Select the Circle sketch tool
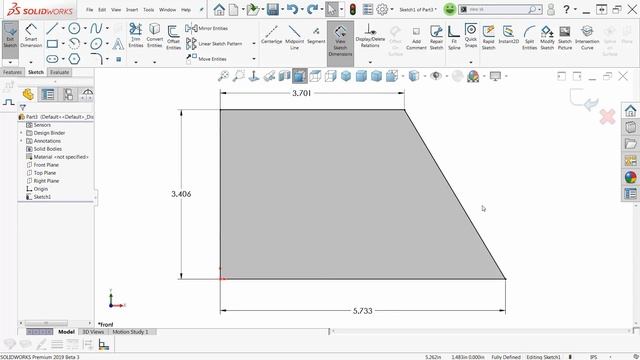Screen dimensions: 640x360 (x=74, y=28)
